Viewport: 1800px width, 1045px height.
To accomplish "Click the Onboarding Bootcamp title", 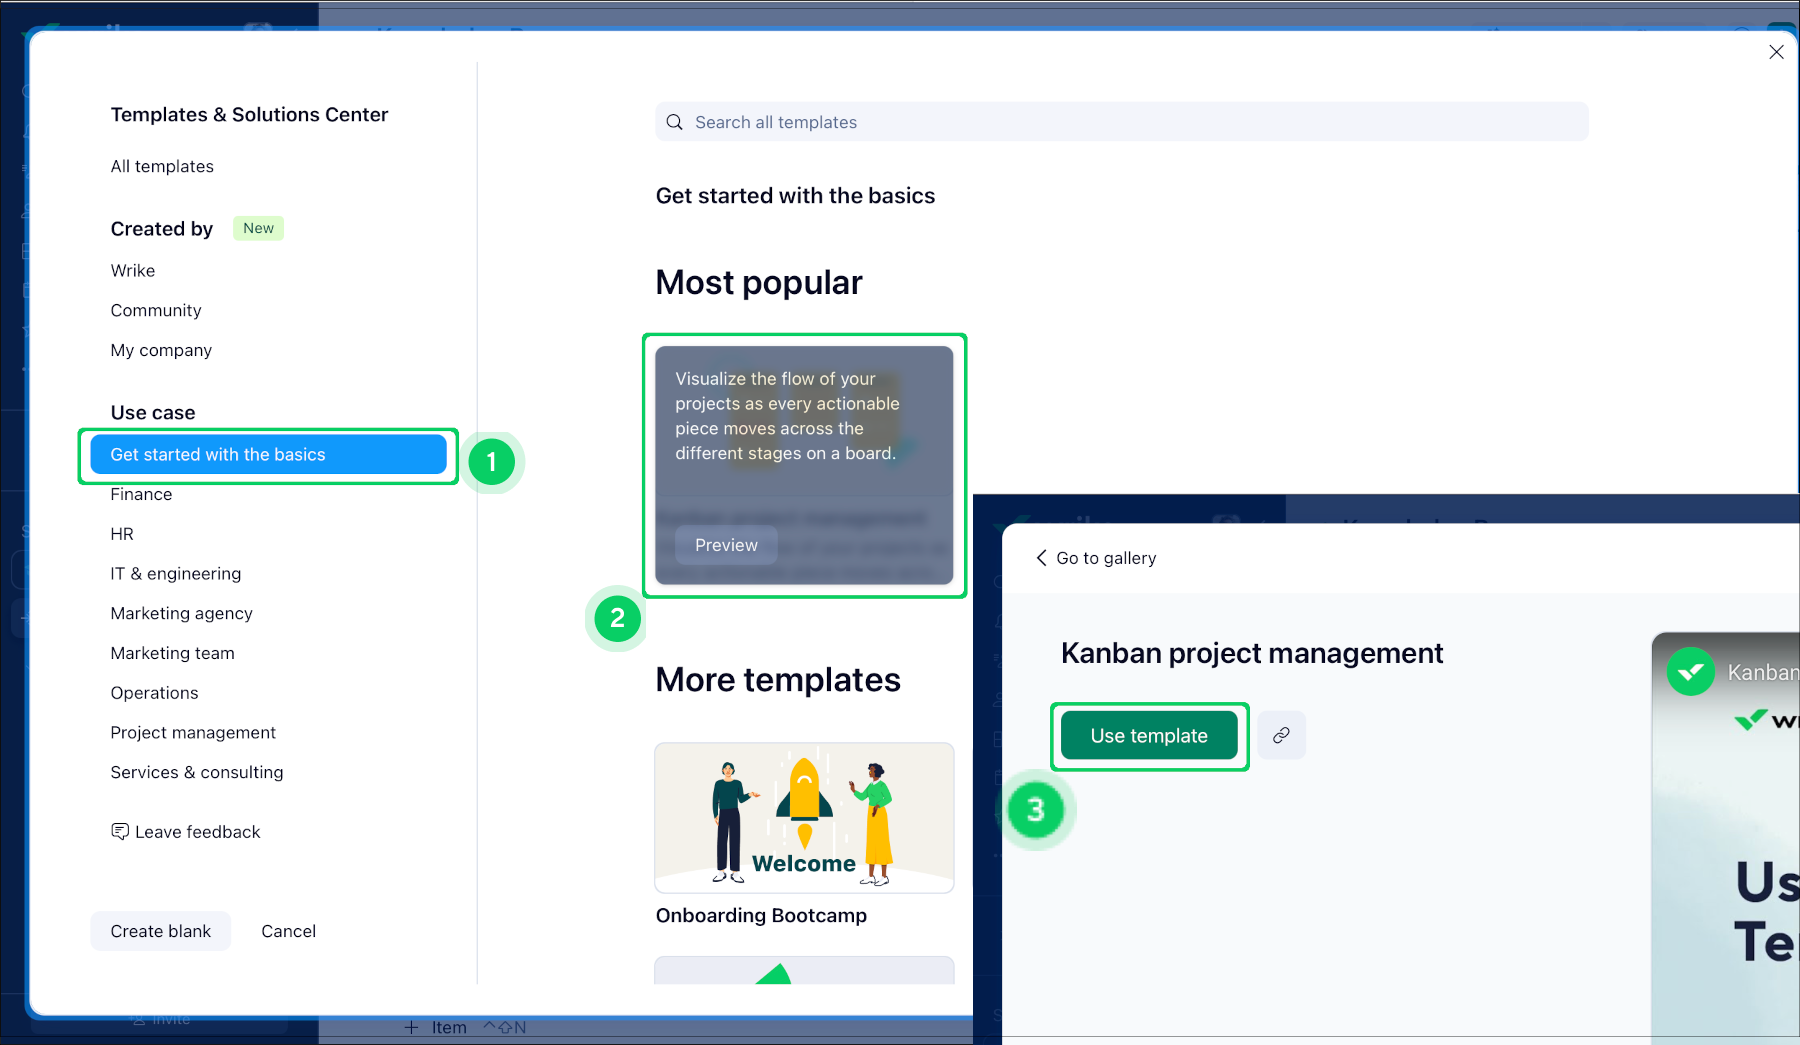I will 761,915.
